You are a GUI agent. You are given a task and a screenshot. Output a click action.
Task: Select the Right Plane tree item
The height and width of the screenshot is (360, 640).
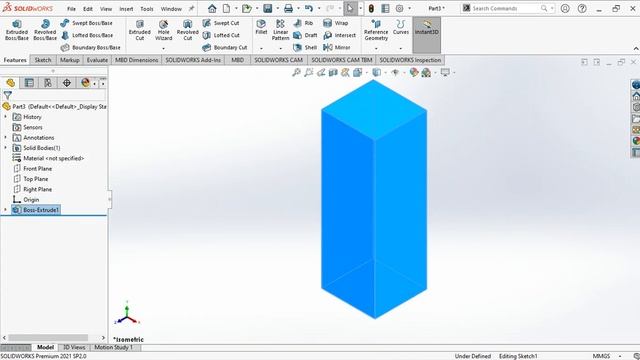33,189
